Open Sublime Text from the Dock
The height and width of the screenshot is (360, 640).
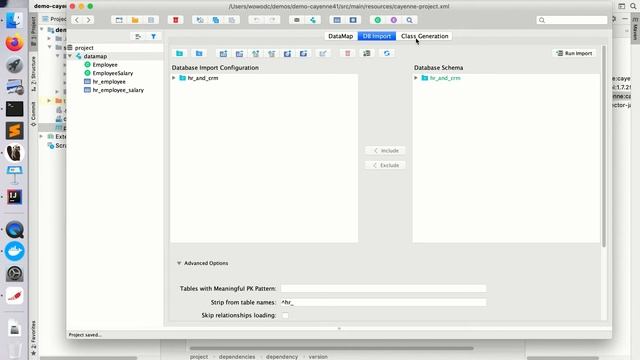pos(14,131)
